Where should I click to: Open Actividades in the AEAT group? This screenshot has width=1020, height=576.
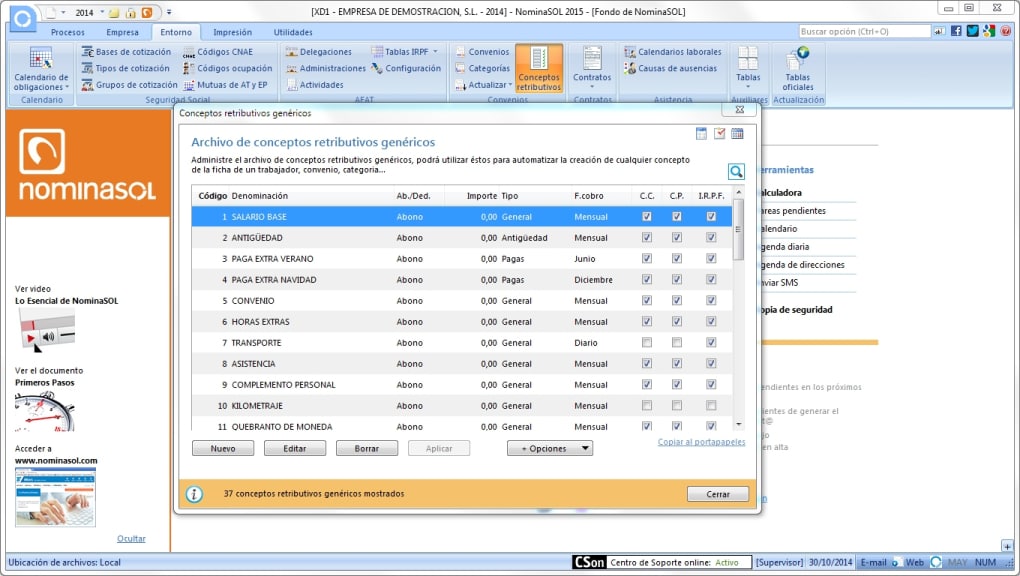pos(315,85)
